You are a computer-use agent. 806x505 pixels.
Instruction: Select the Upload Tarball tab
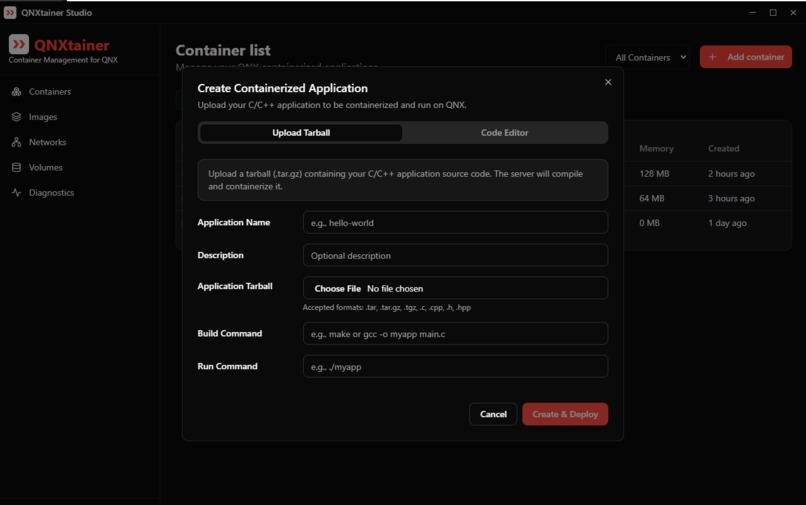pyautogui.click(x=301, y=133)
